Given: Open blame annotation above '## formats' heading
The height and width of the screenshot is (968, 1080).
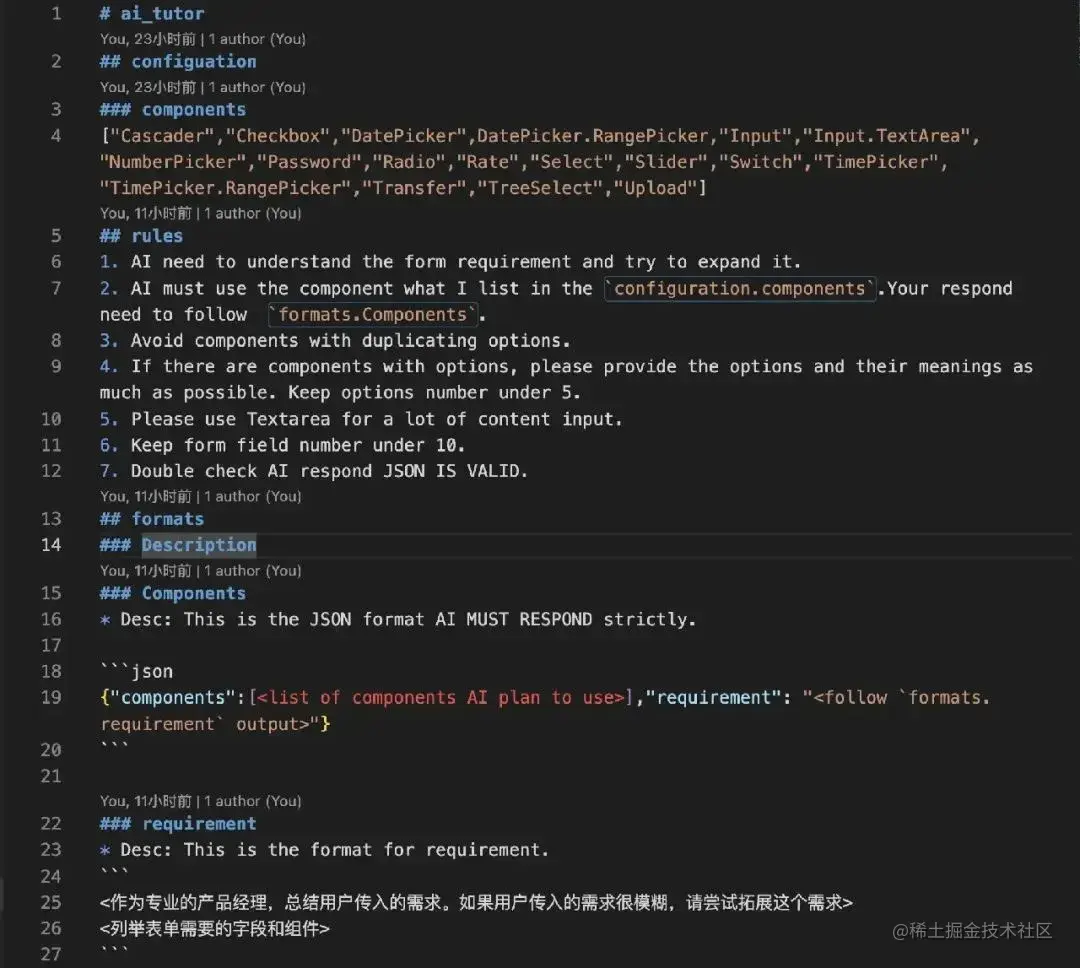Looking at the screenshot, I should tap(200, 496).
